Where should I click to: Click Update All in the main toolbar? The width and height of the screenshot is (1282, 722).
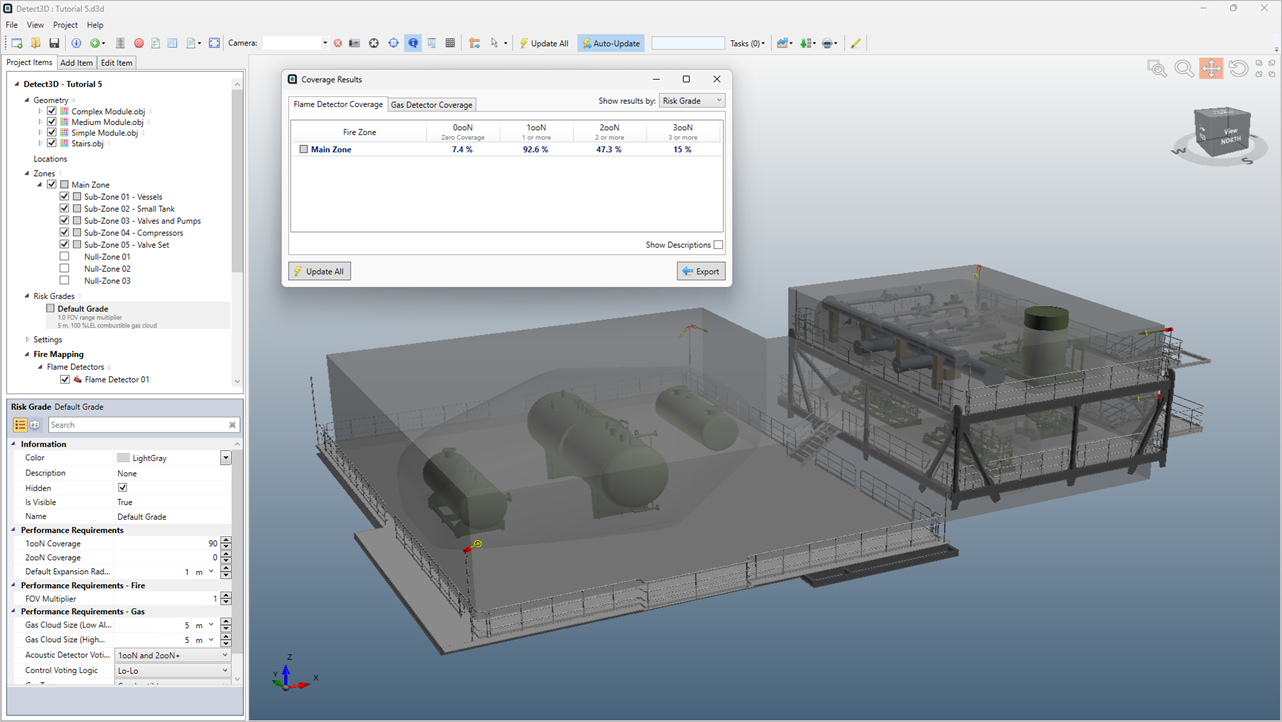tap(544, 43)
